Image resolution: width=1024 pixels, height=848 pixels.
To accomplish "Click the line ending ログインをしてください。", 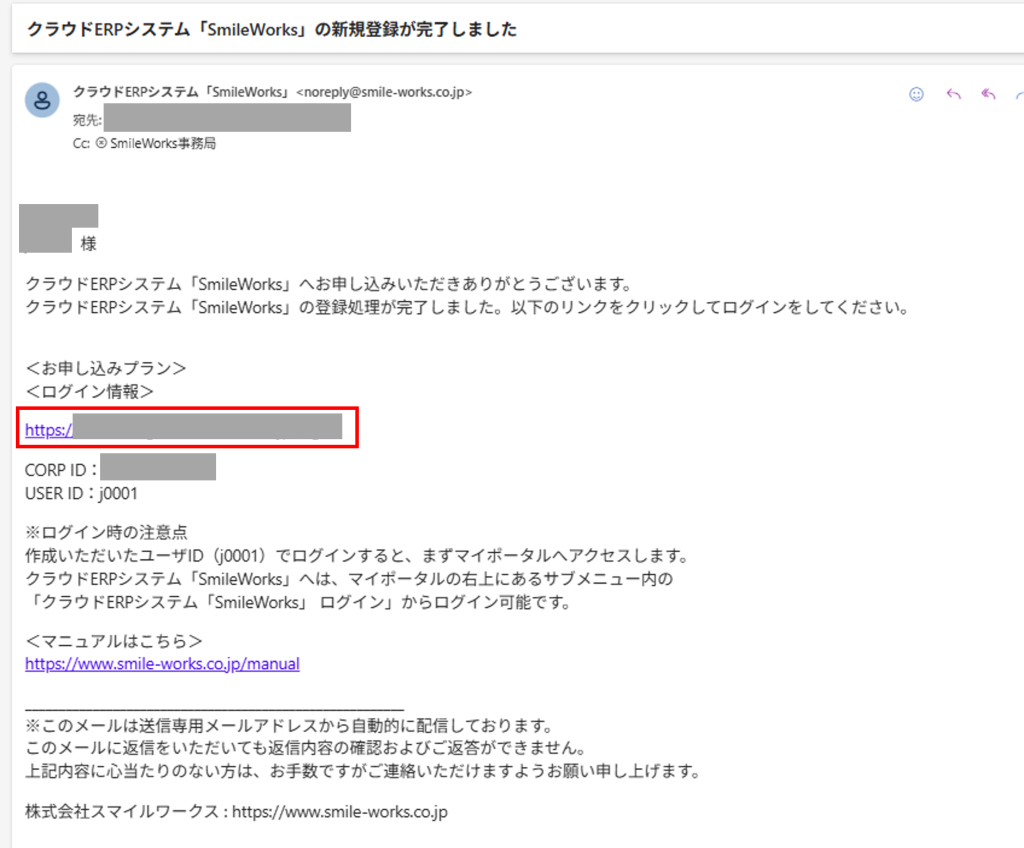I will point(468,307).
